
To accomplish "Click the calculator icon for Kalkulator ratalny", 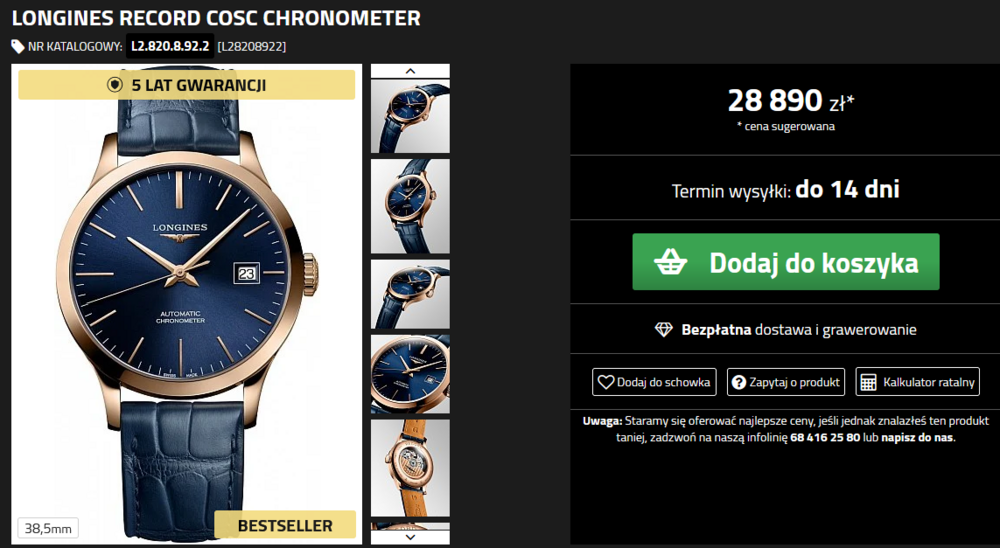I will (868, 382).
